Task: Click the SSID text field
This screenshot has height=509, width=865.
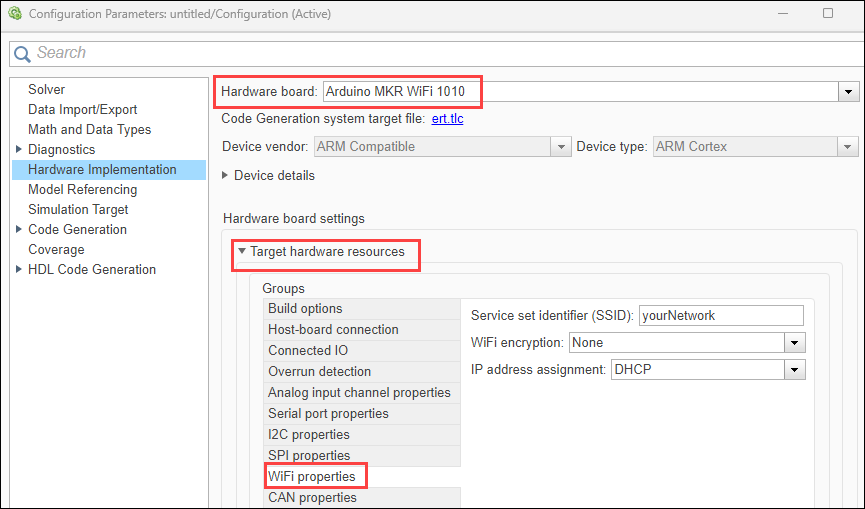Action: pos(721,316)
